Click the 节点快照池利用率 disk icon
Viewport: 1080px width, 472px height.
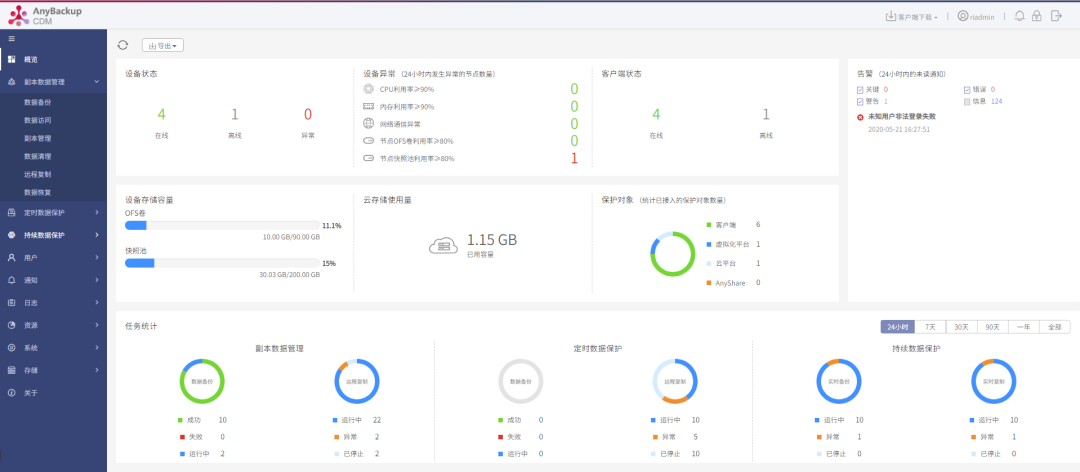pyautogui.click(x=368, y=158)
